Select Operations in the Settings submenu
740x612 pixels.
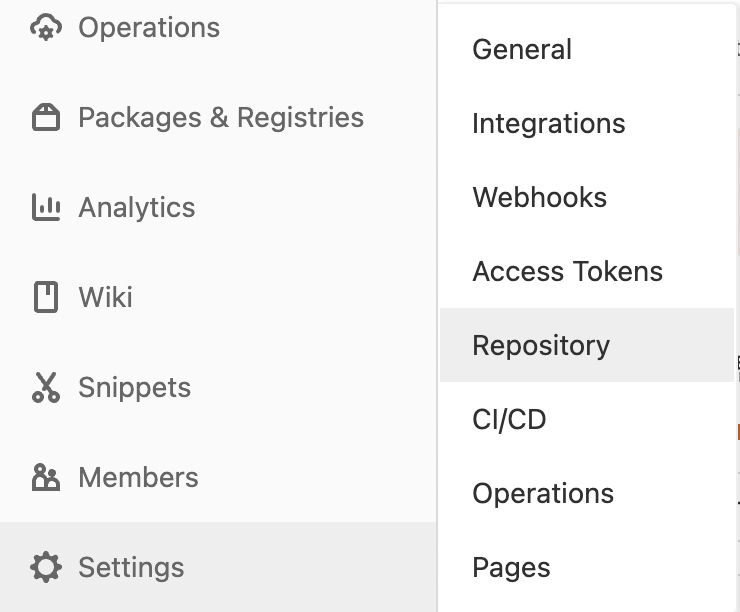(543, 494)
